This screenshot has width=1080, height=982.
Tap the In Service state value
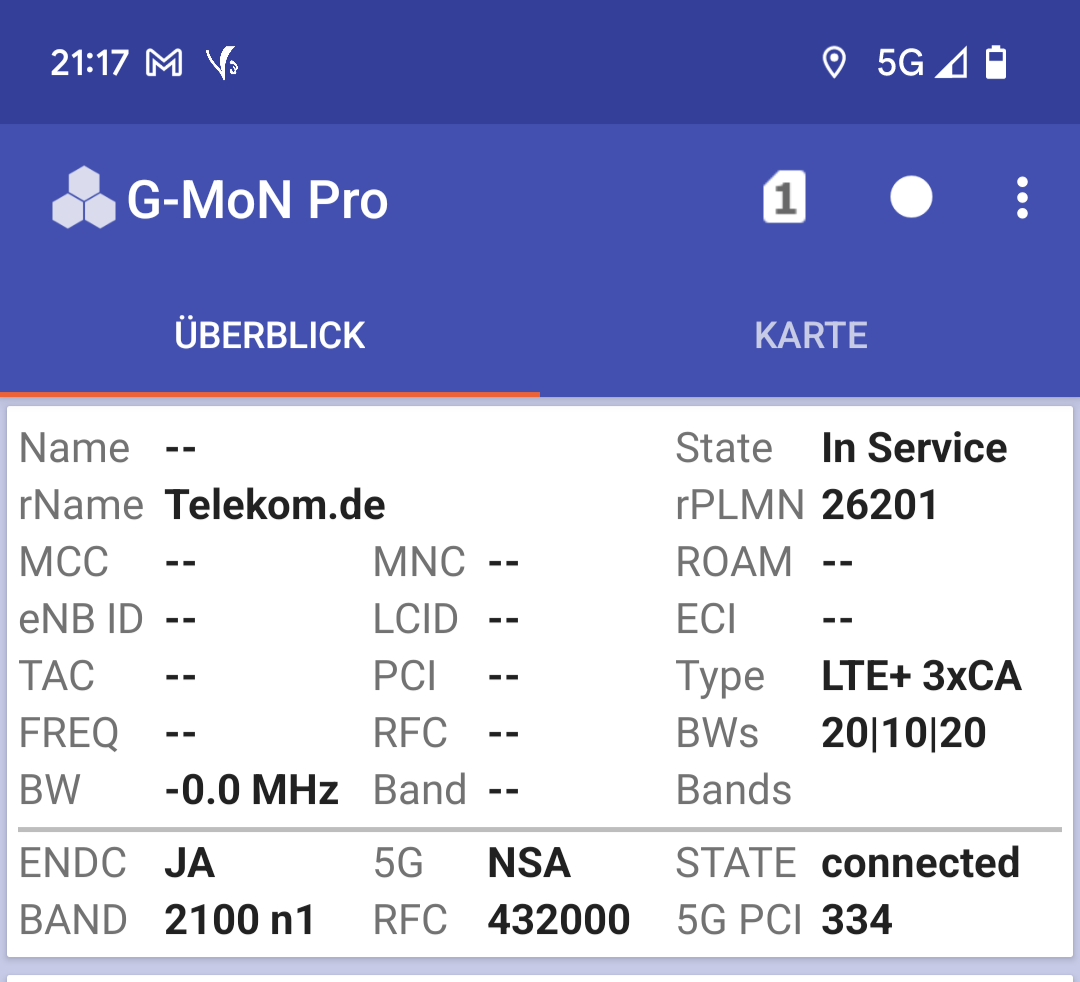[x=914, y=448]
